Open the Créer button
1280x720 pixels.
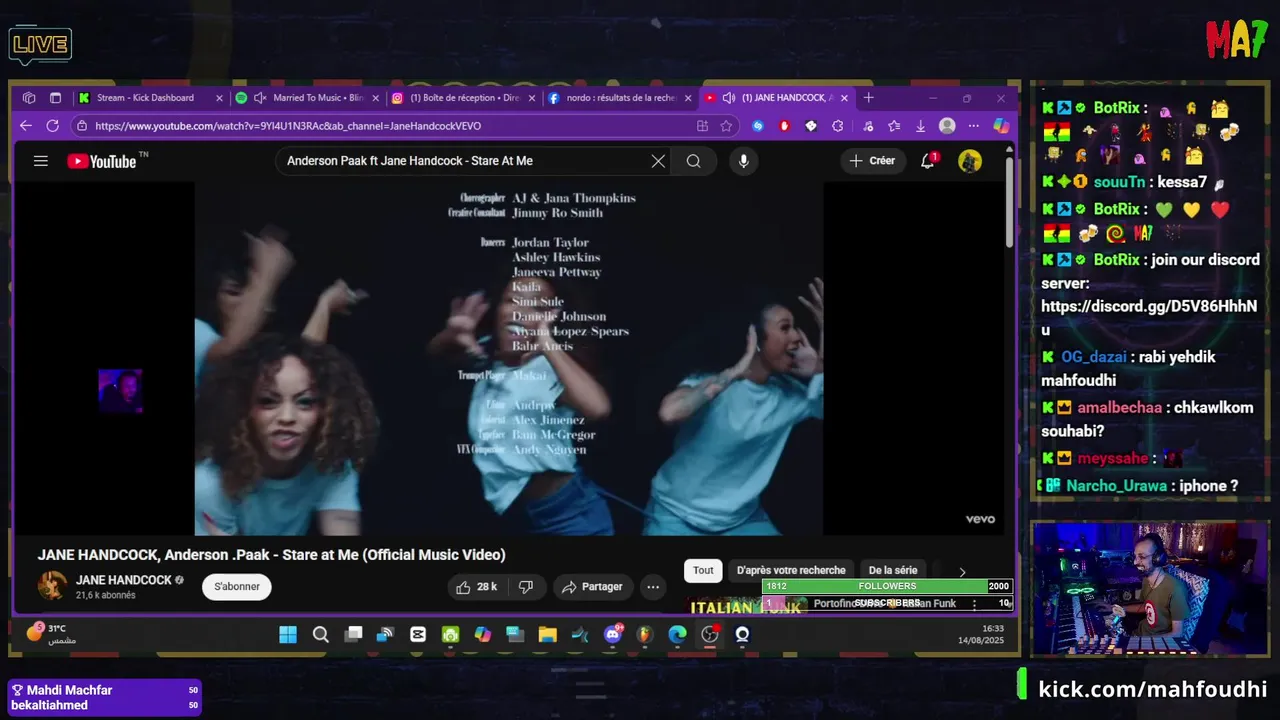[872, 161]
